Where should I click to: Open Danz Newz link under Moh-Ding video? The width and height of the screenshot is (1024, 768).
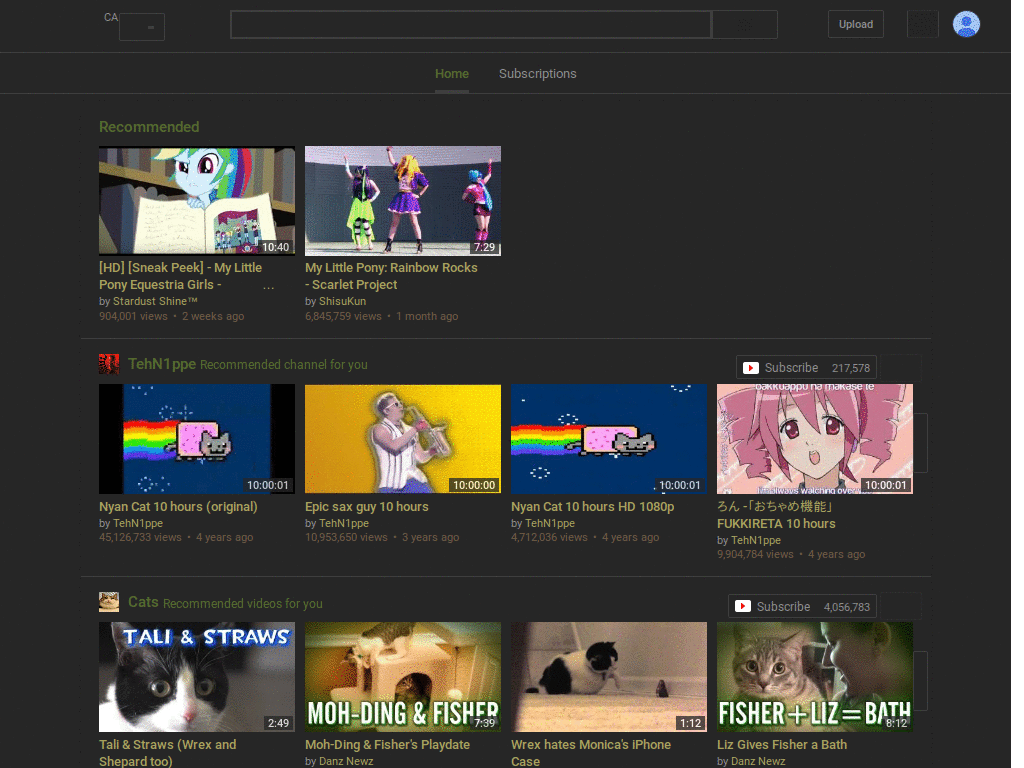click(x=346, y=761)
